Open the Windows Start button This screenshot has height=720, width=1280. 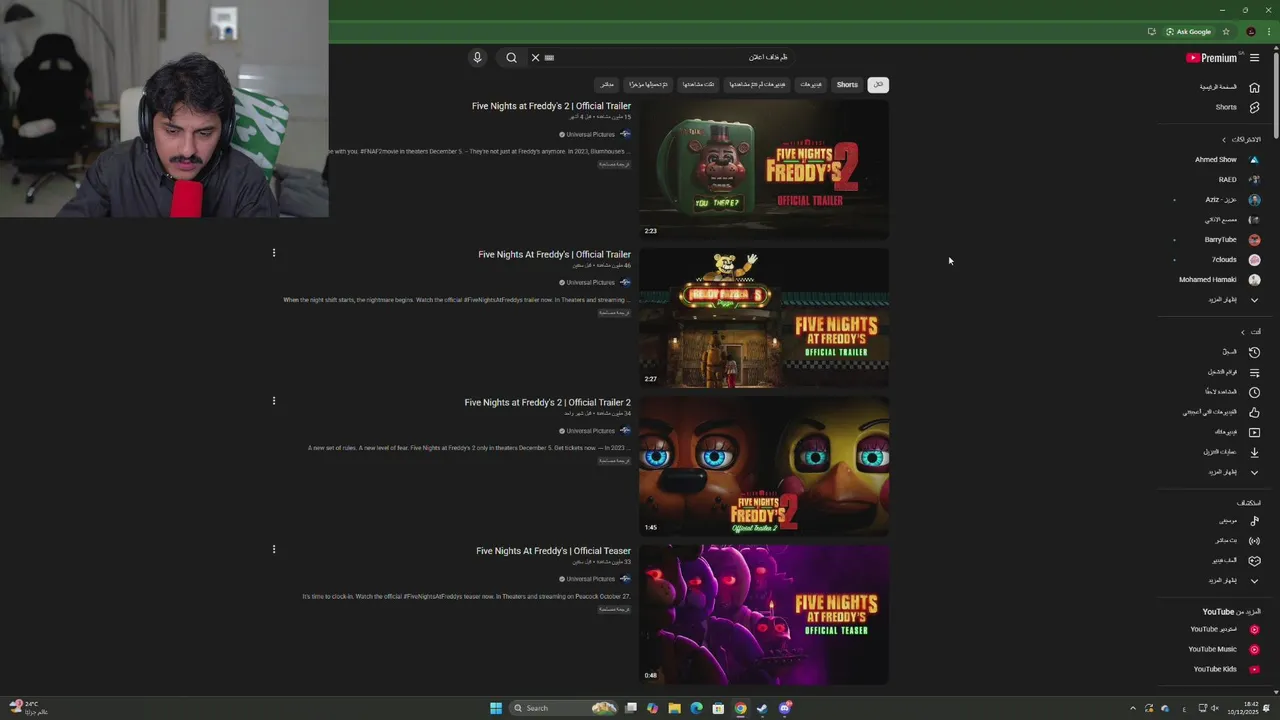point(495,708)
